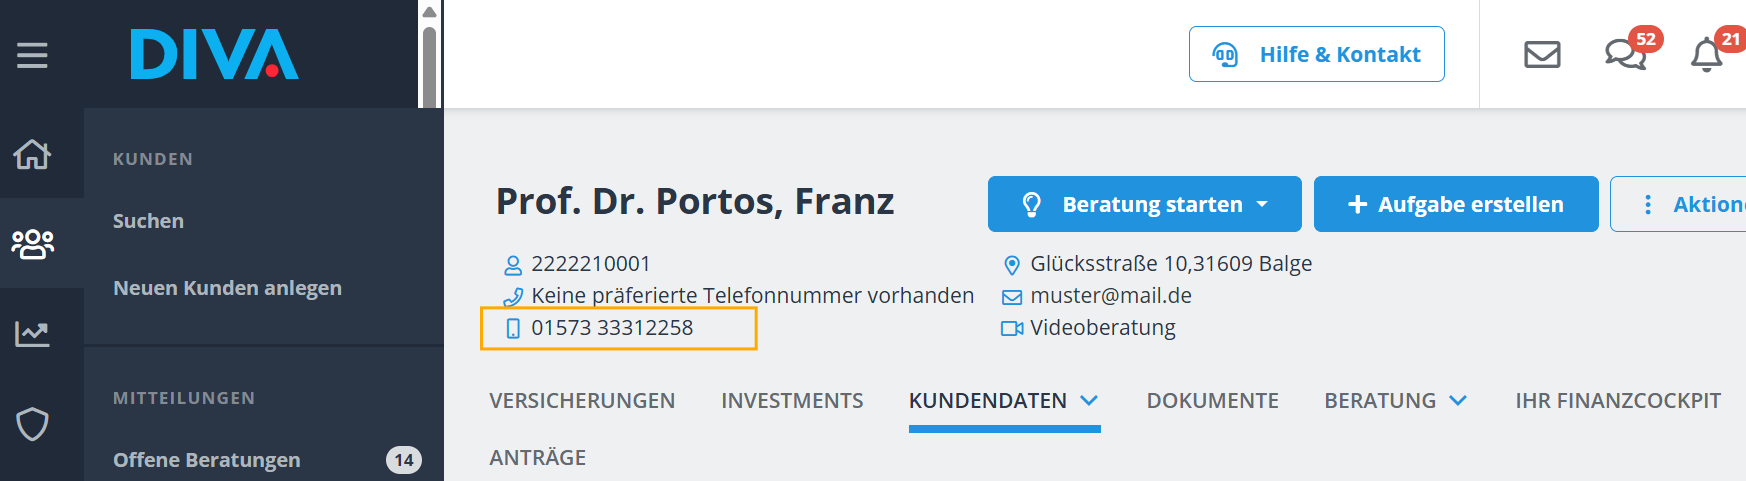This screenshot has height=481, width=1746.
Task: Open chat messages with 52 badge
Action: tap(1626, 54)
